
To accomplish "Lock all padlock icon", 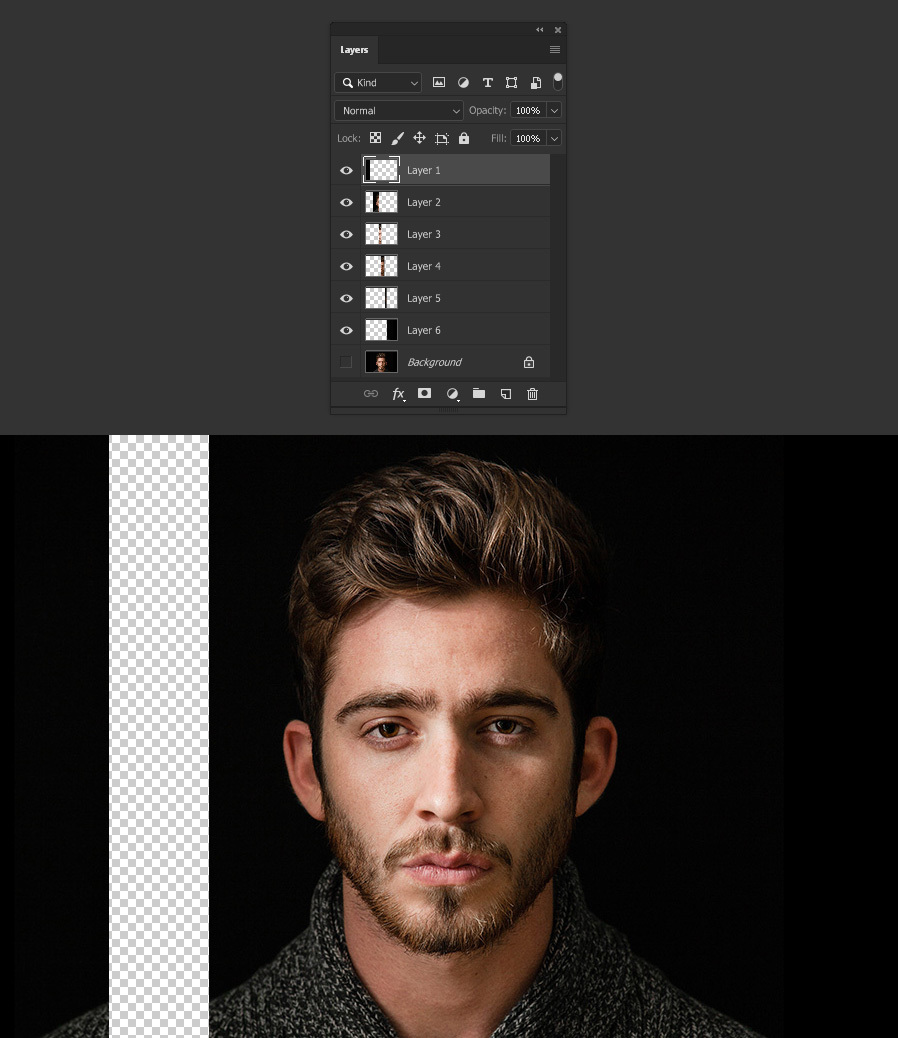I will [464, 138].
